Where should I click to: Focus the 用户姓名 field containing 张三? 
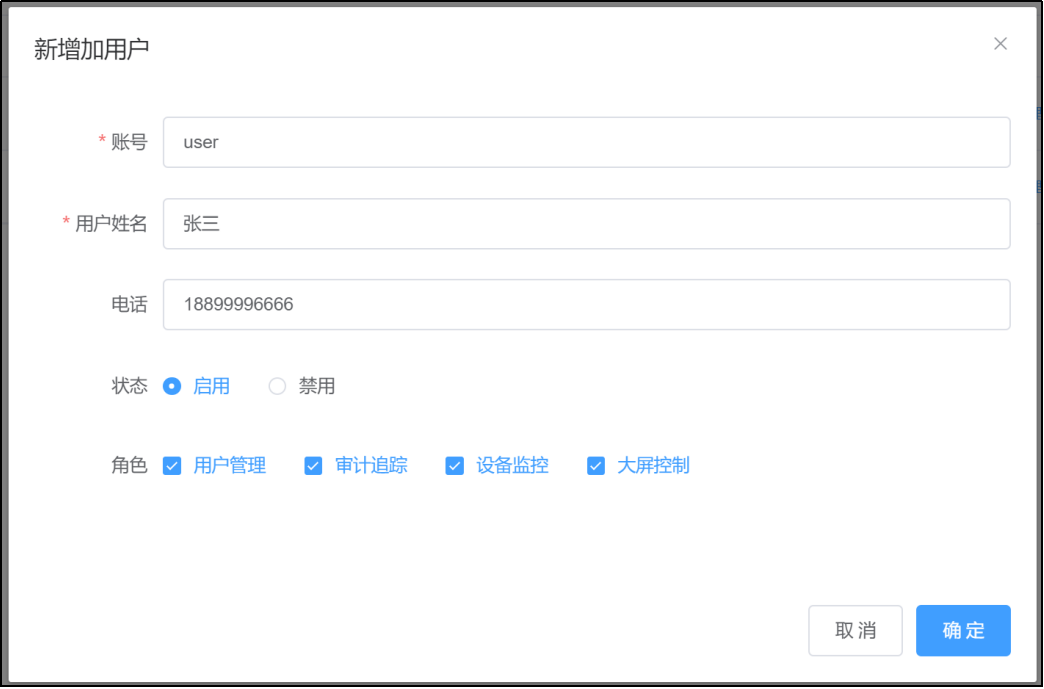[587, 224]
